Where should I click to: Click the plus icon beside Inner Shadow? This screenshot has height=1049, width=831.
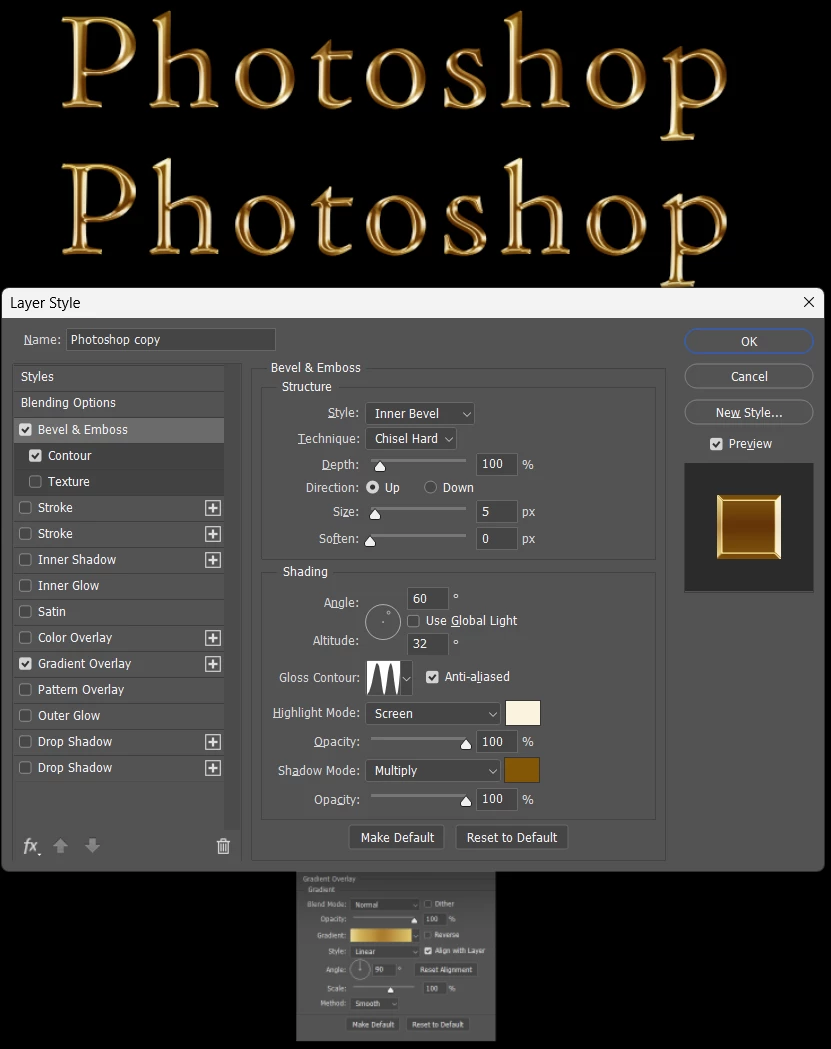pos(213,560)
